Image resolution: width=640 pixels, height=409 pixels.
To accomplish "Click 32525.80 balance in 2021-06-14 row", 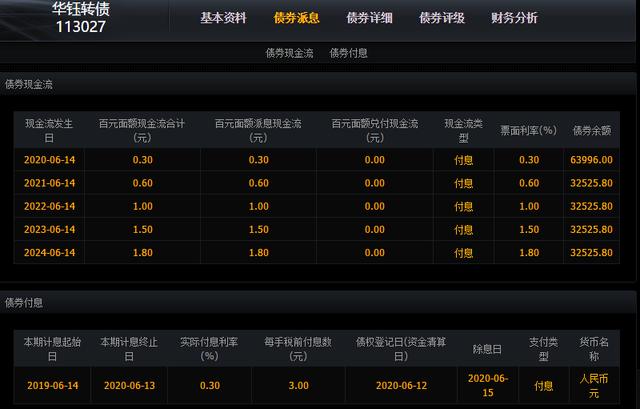I will tap(591, 183).
